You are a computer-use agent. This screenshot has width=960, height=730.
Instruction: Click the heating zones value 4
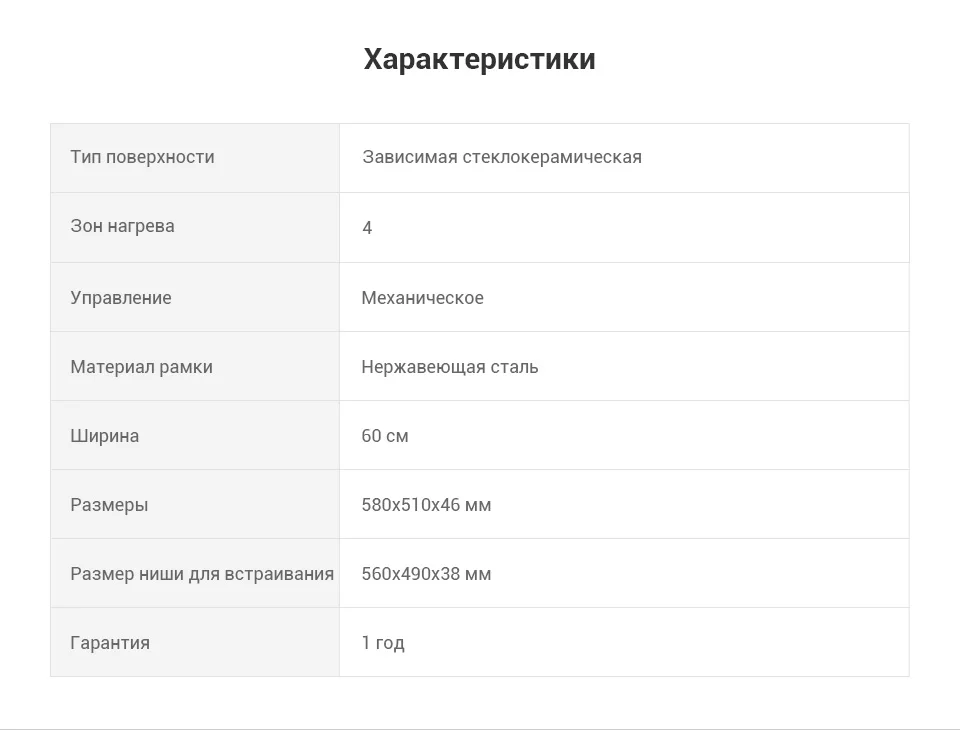point(367,228)
